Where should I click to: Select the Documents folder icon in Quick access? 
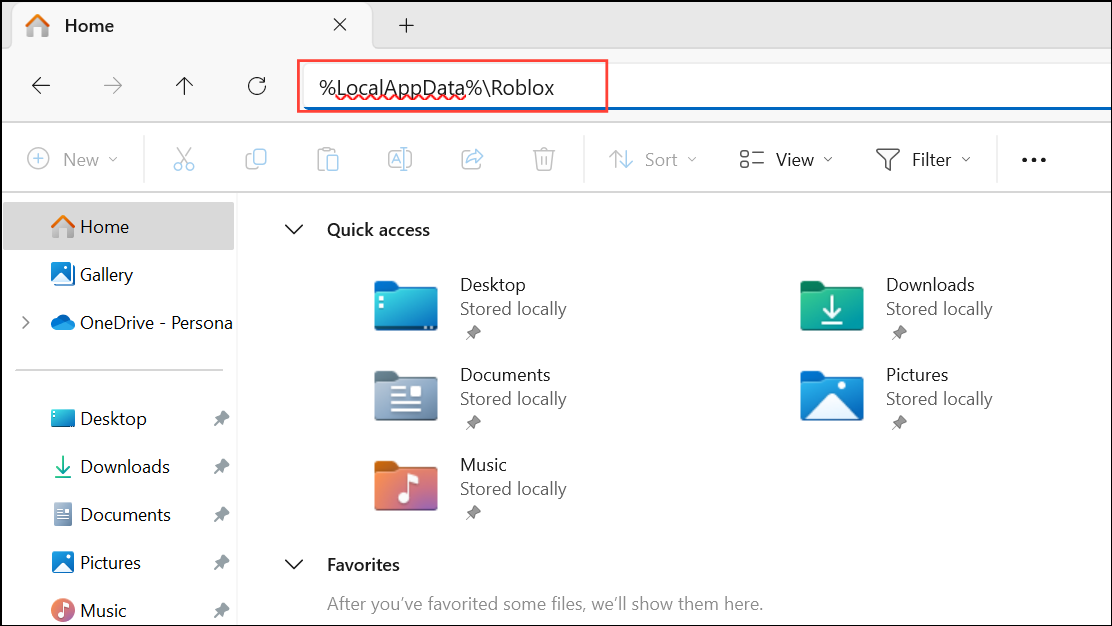[x=406, y=396]
